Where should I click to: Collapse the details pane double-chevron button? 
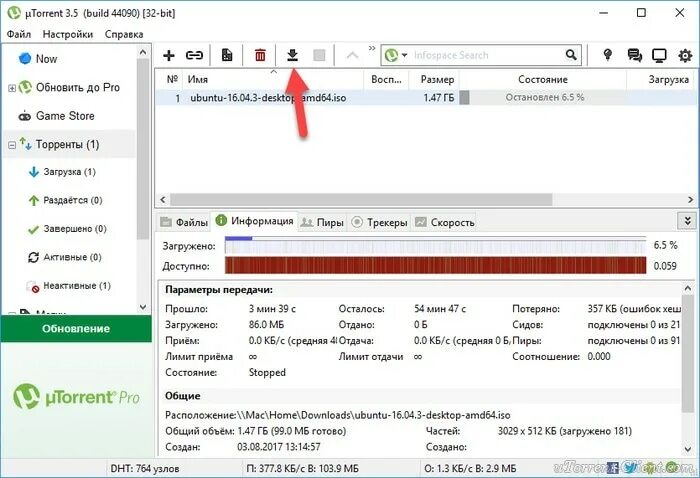click(687, 221)
